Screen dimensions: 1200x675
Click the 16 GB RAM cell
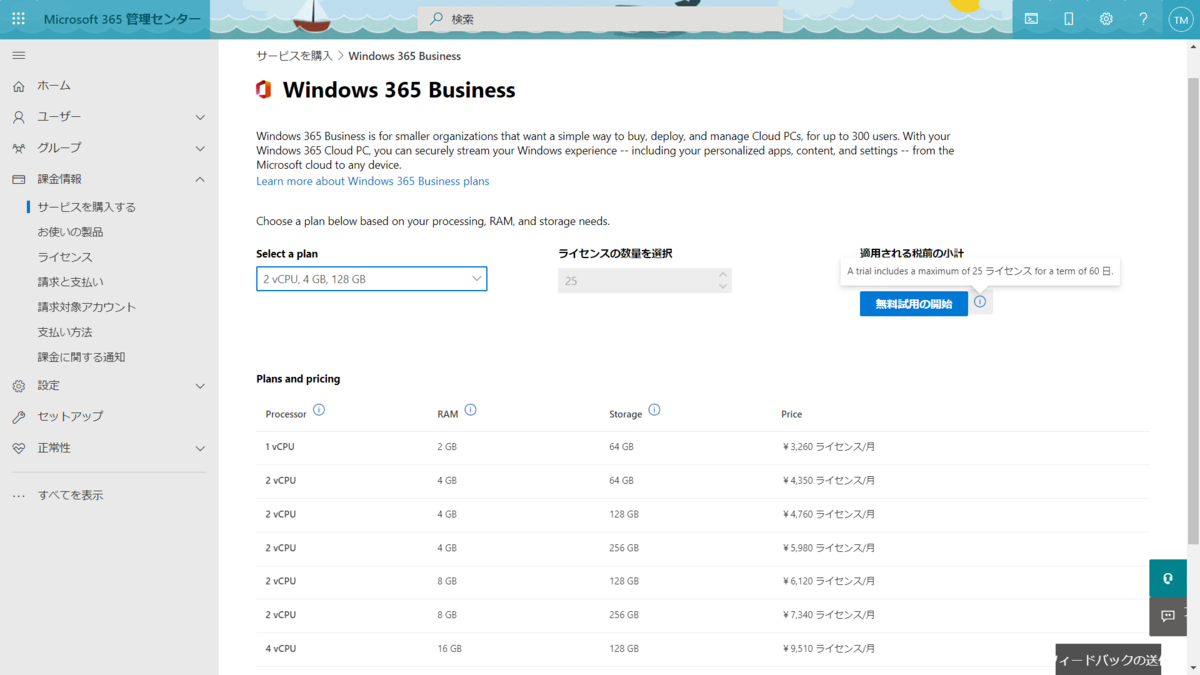tap(449, 649)
